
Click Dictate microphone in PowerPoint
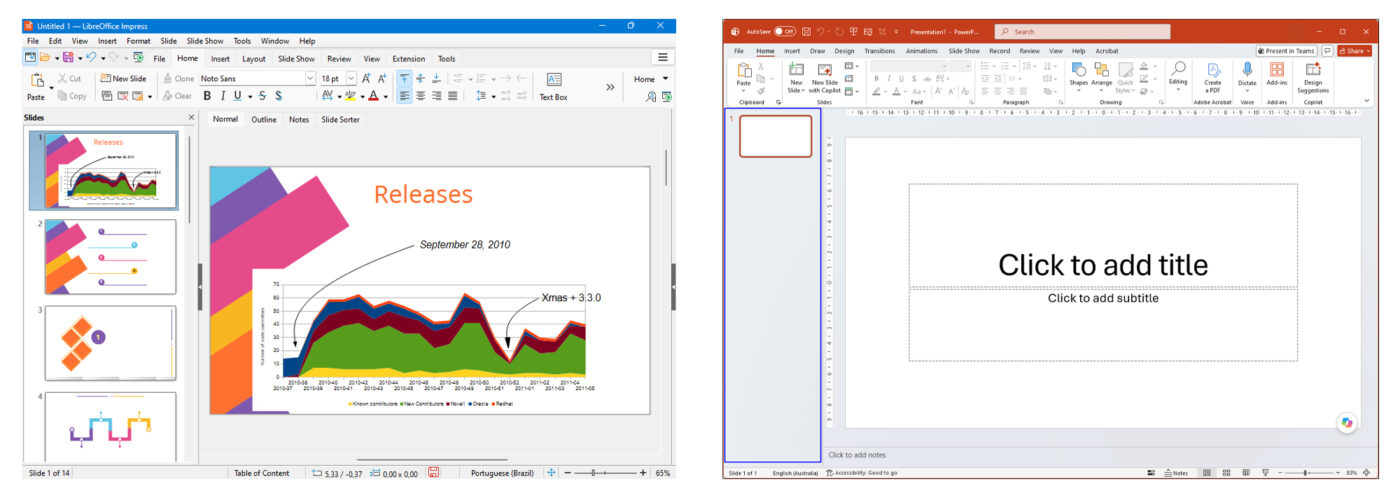pyautogui.click(x=1247, y=77)
